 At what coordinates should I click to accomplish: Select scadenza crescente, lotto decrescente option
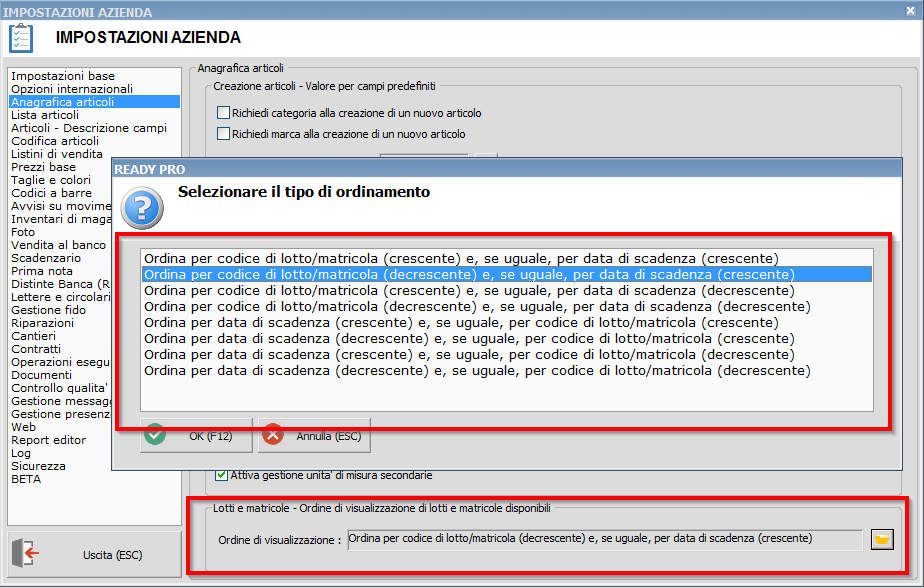coord(506,354)
